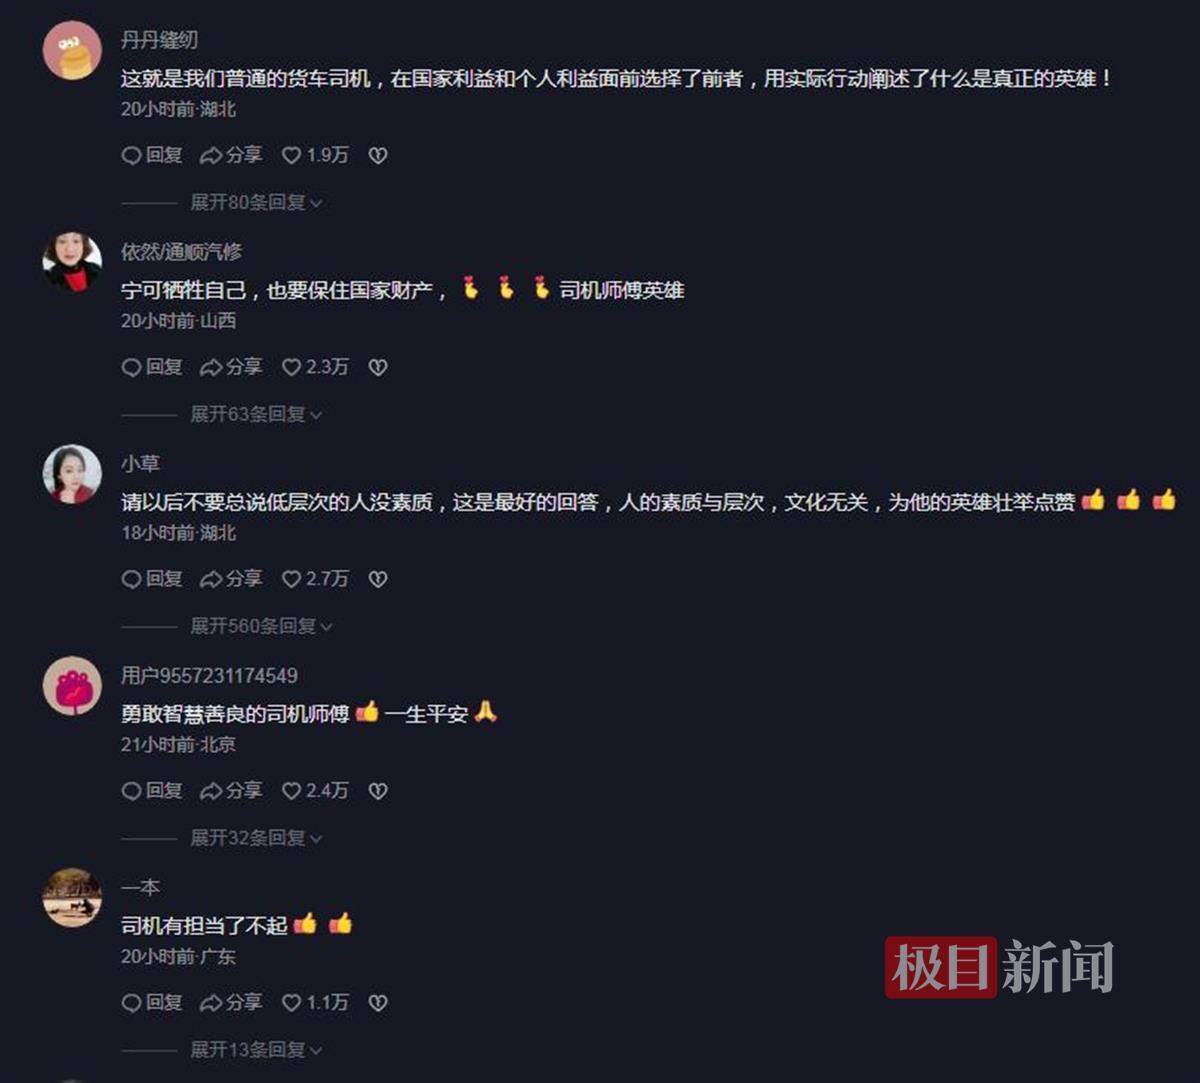This screenshot has width=1200, height=1083.
Task: Expand 13 replies under 一本's comment
Action: coord(256,1050)
